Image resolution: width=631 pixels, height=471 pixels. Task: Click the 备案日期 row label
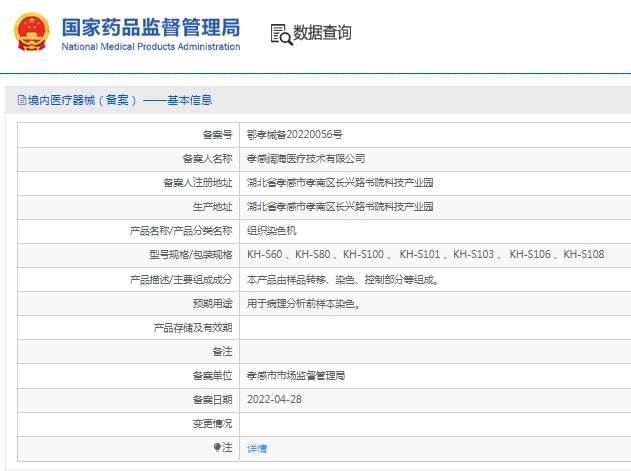(212, 400)
